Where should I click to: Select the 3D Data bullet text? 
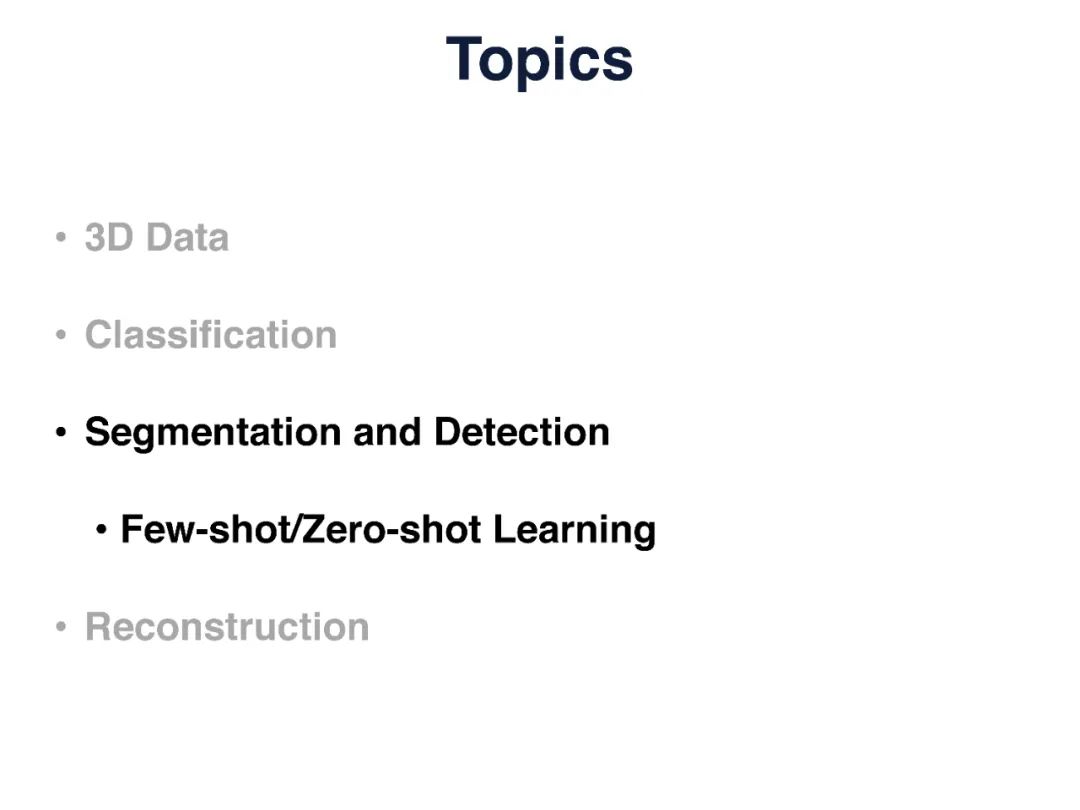pos(157,238)
